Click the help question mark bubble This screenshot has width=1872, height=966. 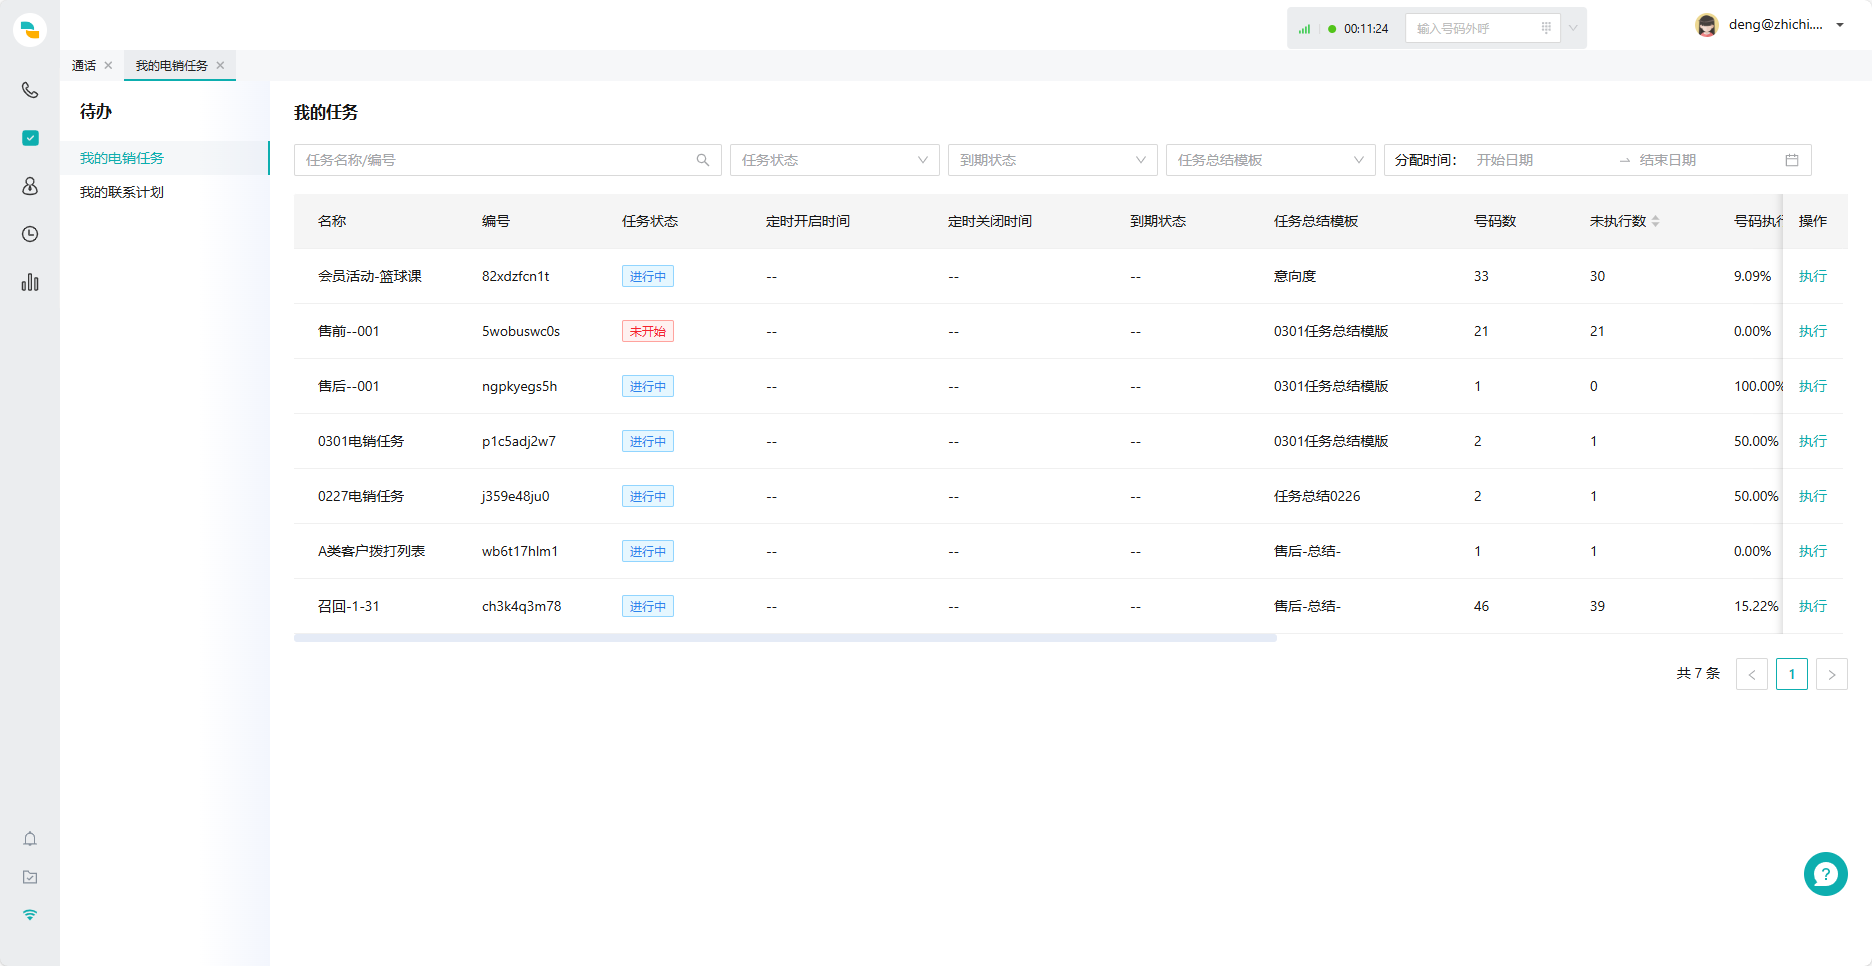coord(1826,874)
